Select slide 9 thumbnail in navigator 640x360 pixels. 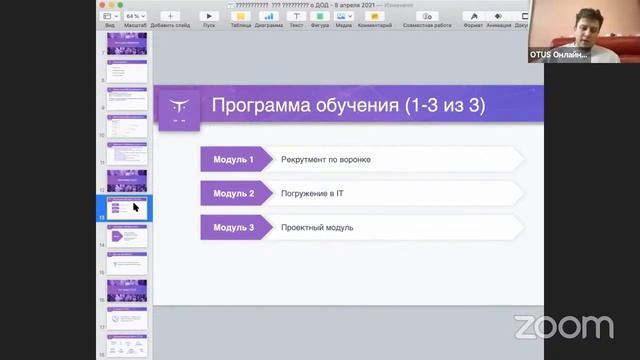tap(127, 98)
